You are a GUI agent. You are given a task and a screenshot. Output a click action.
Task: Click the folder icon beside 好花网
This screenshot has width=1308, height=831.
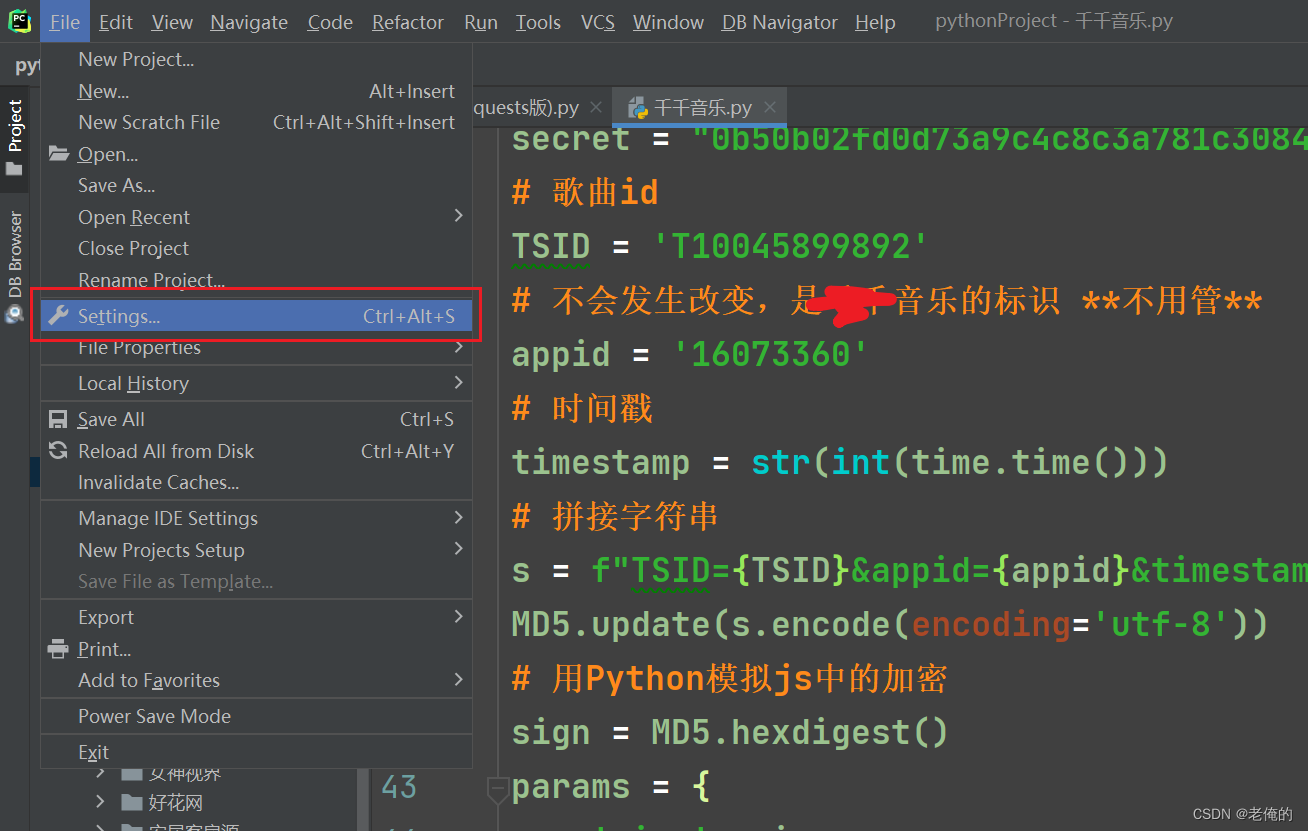click(131, 803)
